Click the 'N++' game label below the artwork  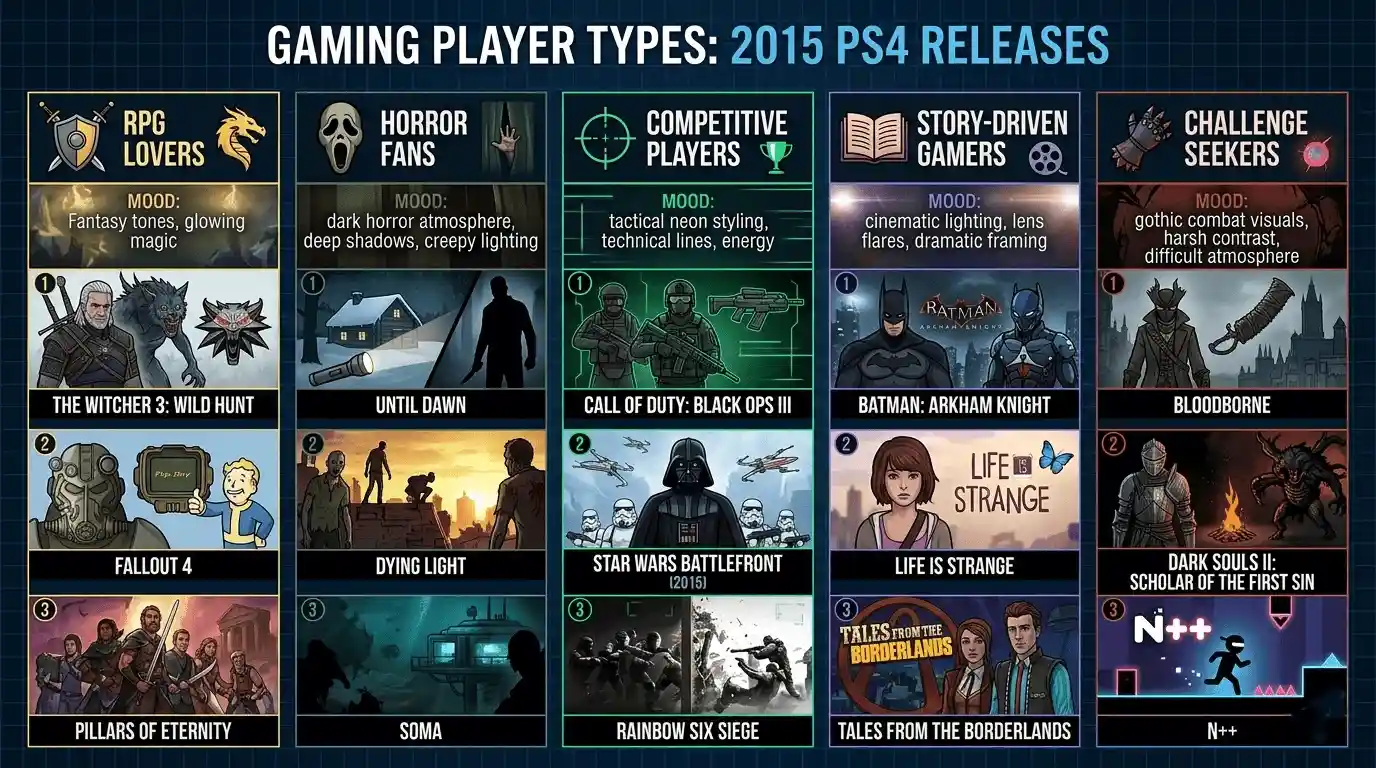[x=1222, y=731]
